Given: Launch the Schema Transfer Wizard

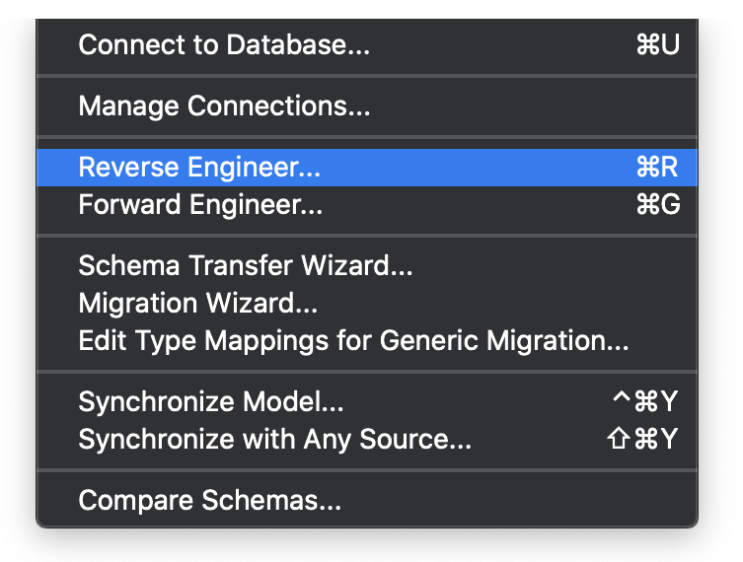Looking at the screenshot, I should 245,265.
